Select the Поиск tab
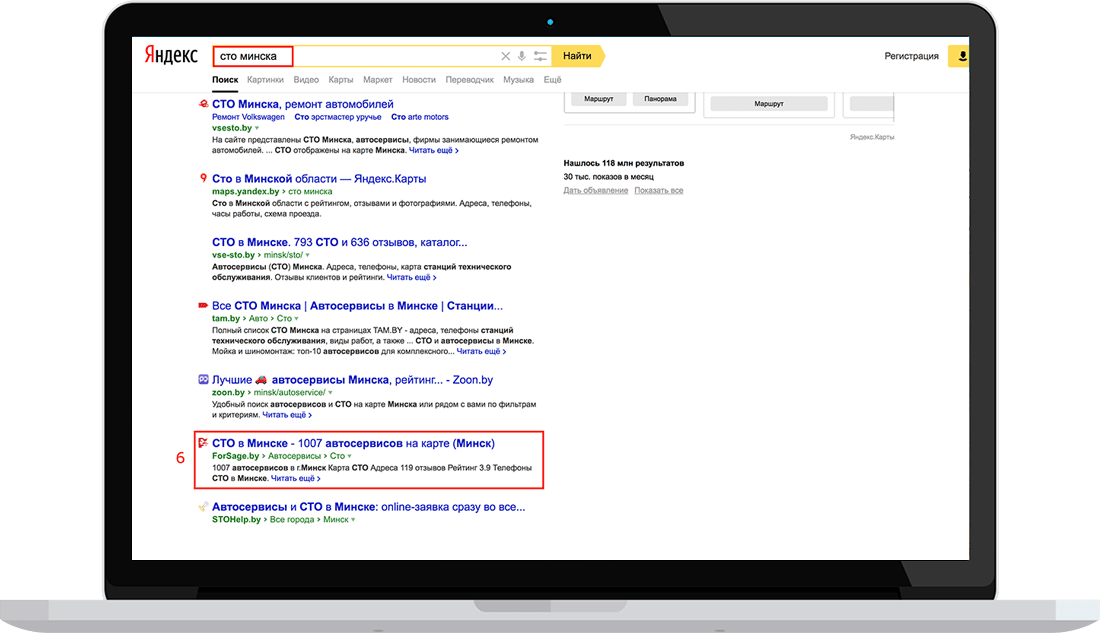 coord(225,80)
